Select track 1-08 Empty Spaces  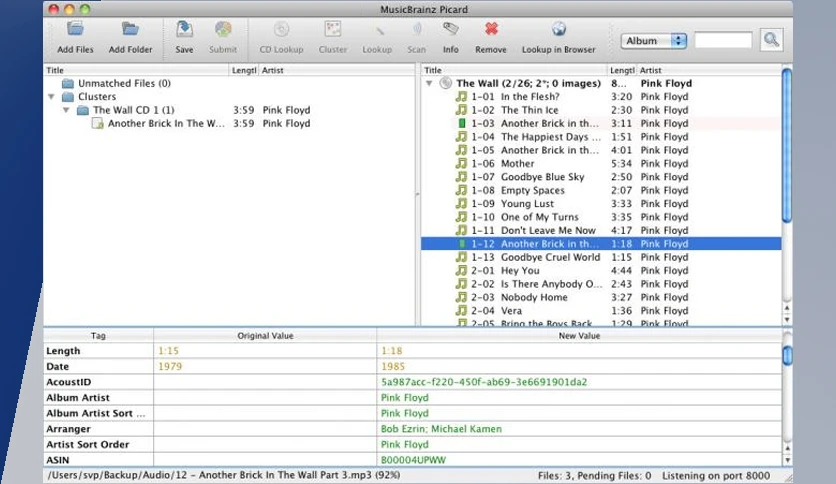[x=601, y=190]
